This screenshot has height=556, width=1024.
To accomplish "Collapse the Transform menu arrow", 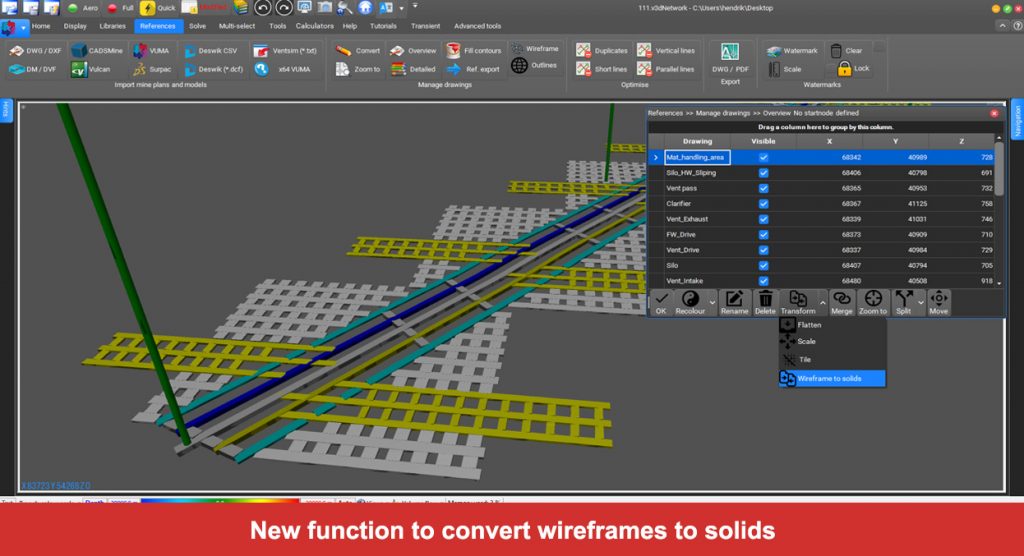I will (822, 301).
